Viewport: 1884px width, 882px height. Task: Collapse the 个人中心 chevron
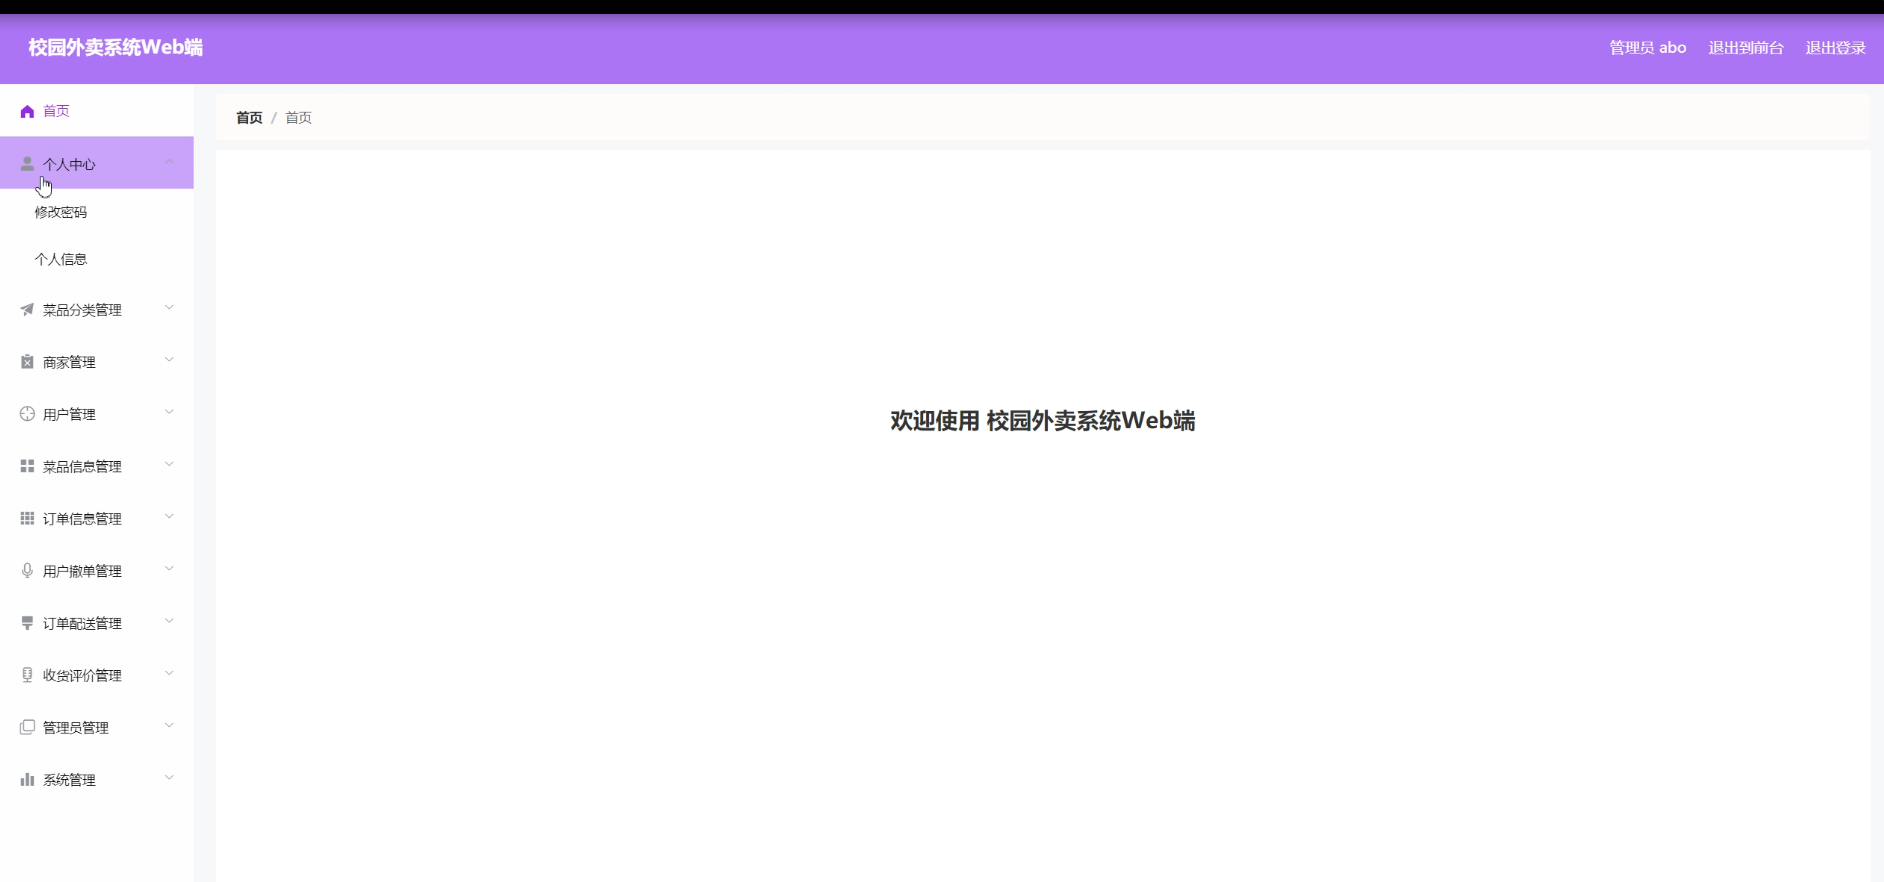(169, 162)
